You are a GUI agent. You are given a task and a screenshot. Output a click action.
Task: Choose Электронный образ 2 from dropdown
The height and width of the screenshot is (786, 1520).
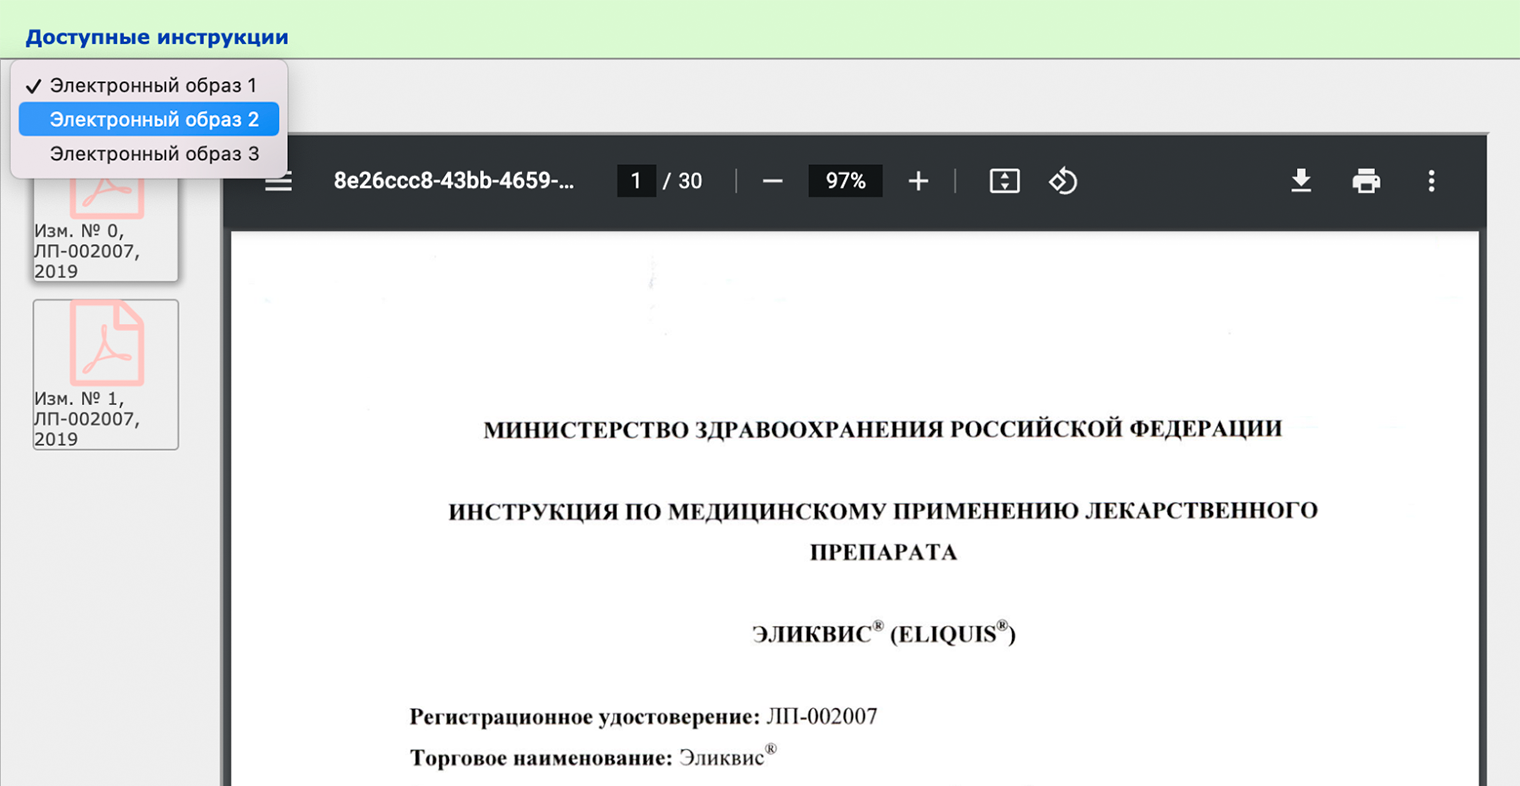click(x=149, y=119)
